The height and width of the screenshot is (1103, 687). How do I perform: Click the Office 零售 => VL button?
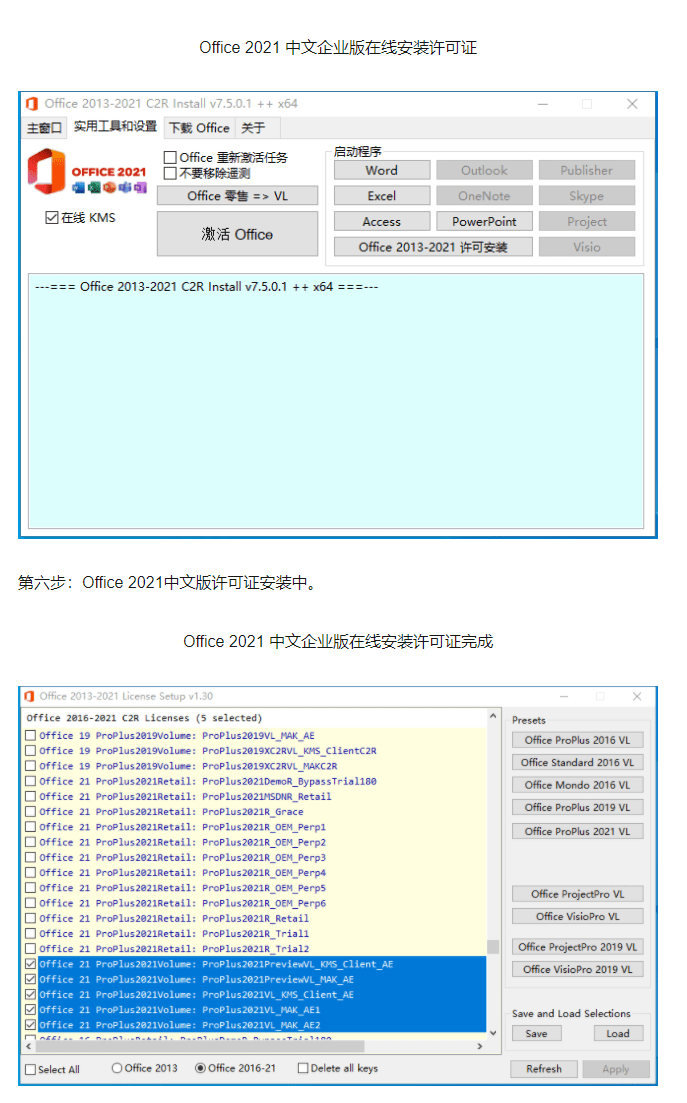(238, 196)
